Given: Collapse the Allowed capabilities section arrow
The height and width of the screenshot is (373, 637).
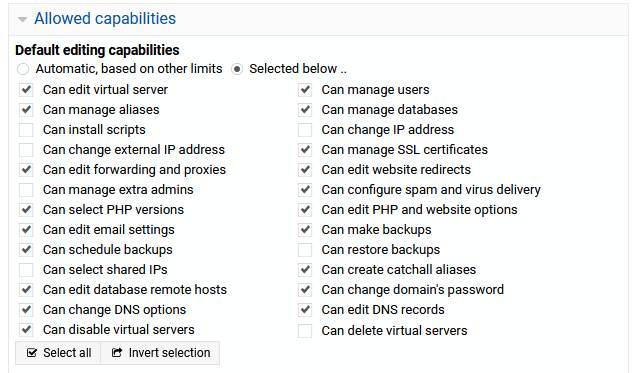Looking at the screenshot, I should (23, 19).
